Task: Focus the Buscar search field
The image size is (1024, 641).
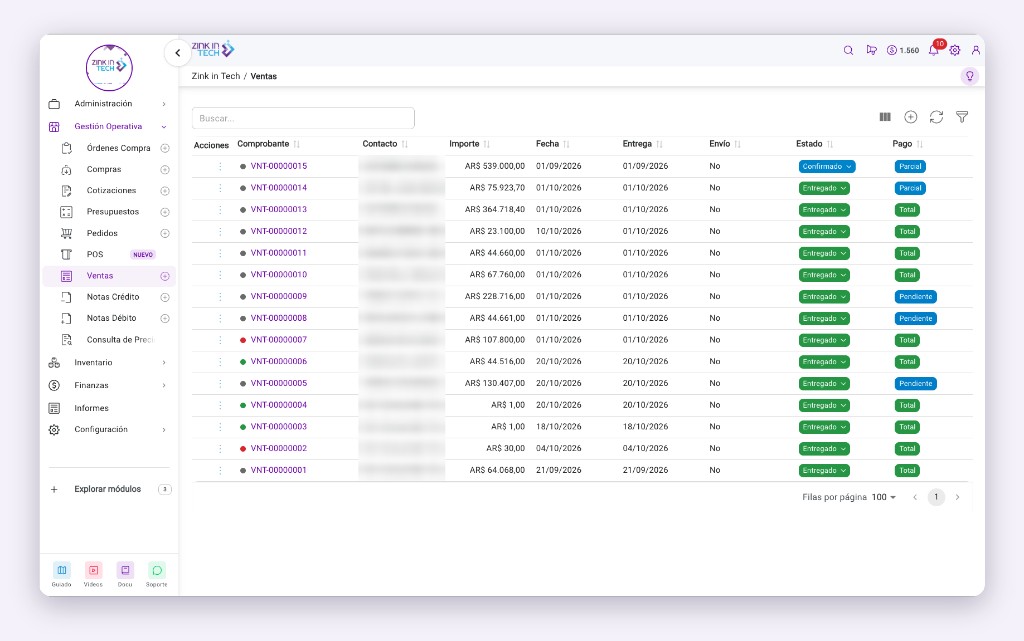Action: tap(303, 118)
